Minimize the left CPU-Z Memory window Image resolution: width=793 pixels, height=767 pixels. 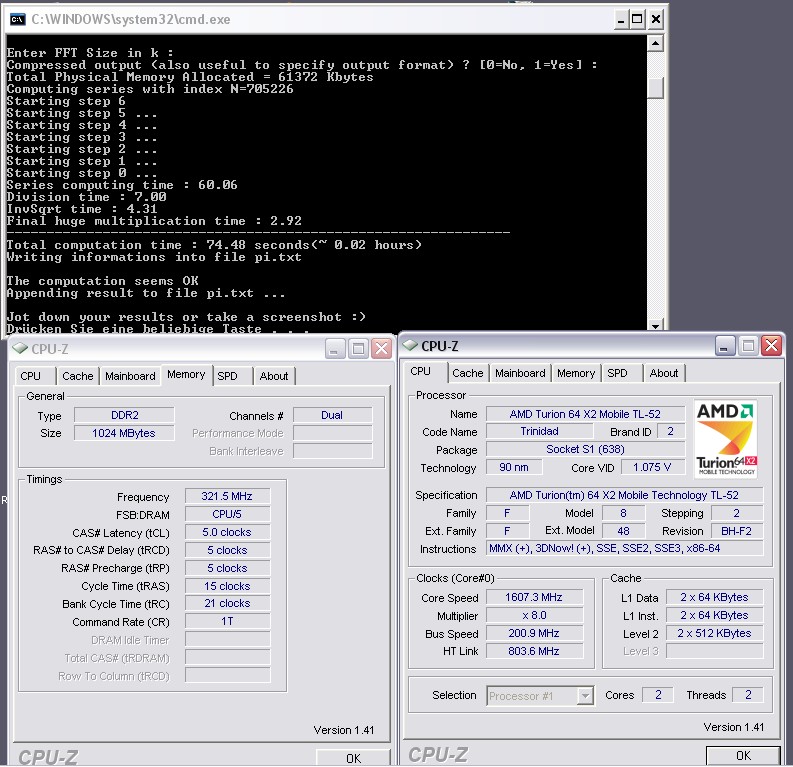click(334, 349)
